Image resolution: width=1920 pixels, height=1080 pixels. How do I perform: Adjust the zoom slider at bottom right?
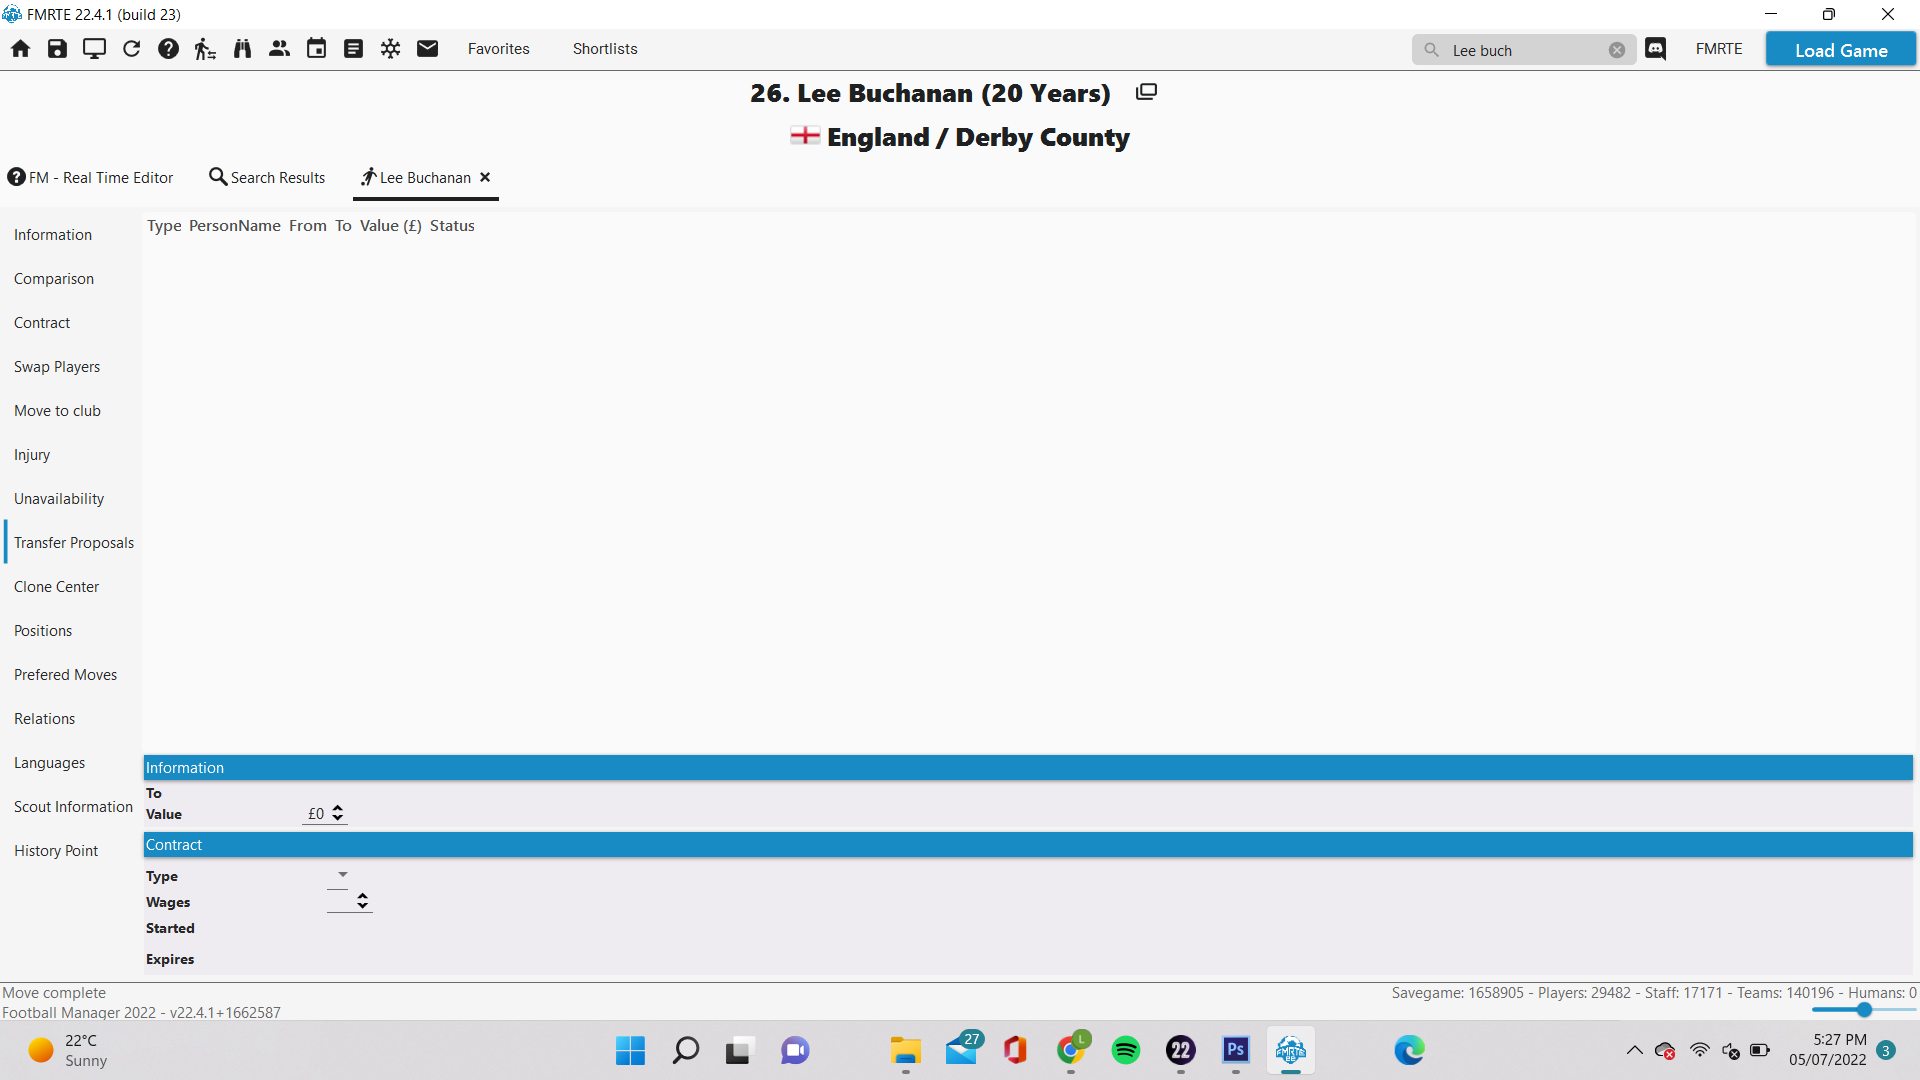pos(1864,1010)
